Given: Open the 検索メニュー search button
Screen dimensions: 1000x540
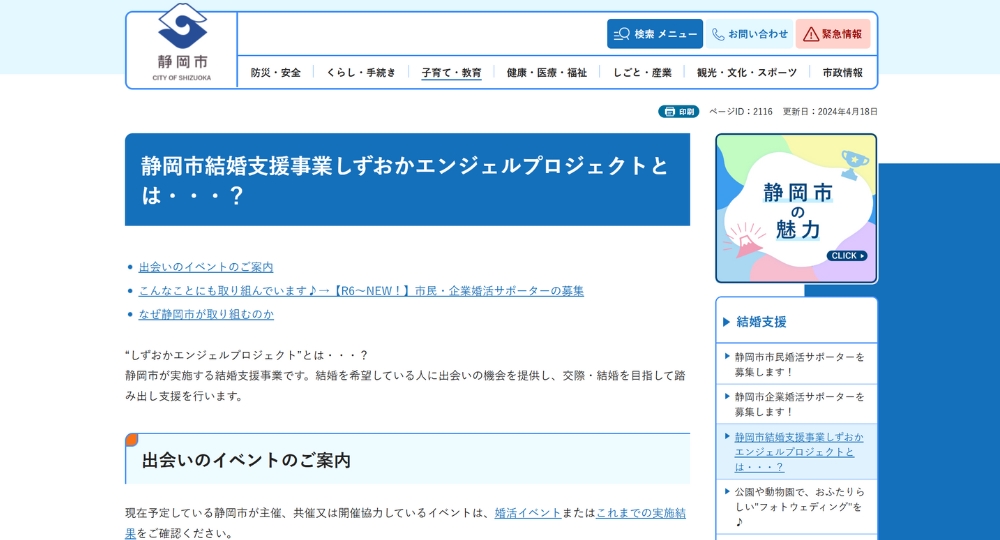Looking at the screenshot, I should [655, 34].
